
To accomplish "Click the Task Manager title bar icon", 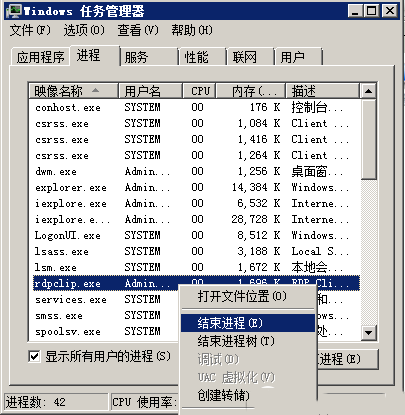I will click(14, 11).
